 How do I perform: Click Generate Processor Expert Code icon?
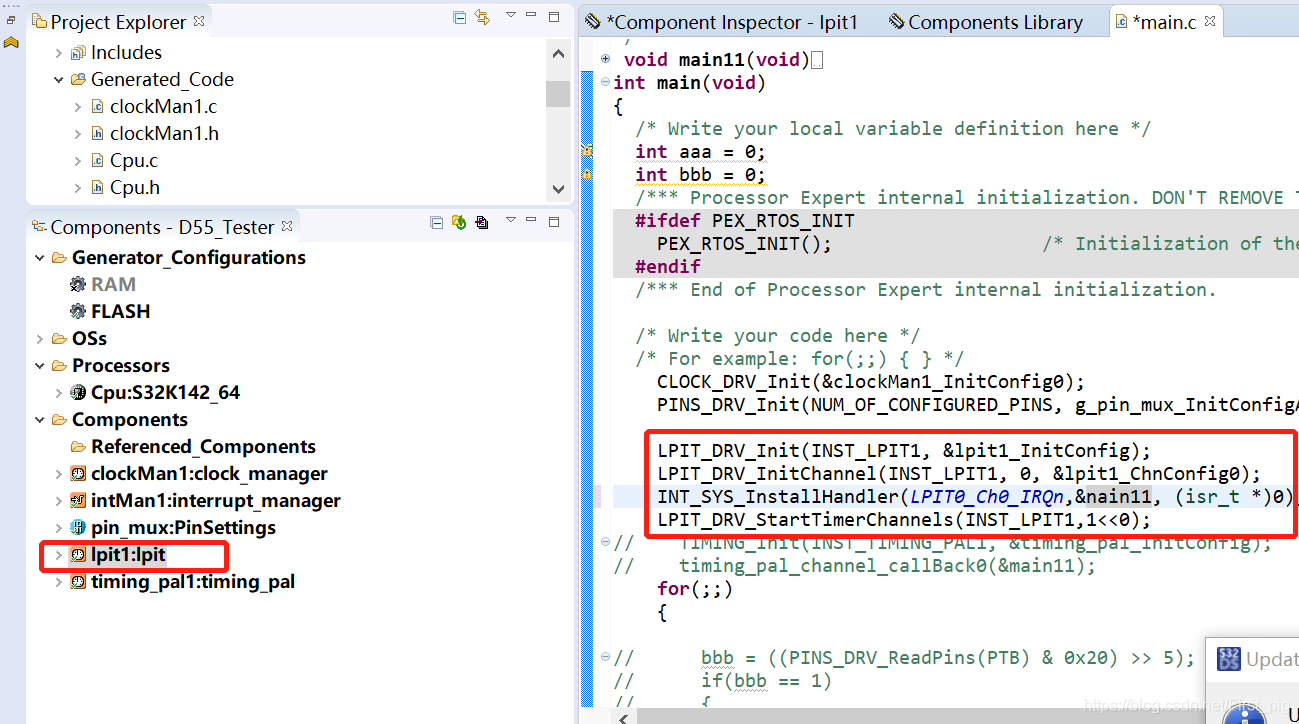pyautogui.click(x=459, y=222)
